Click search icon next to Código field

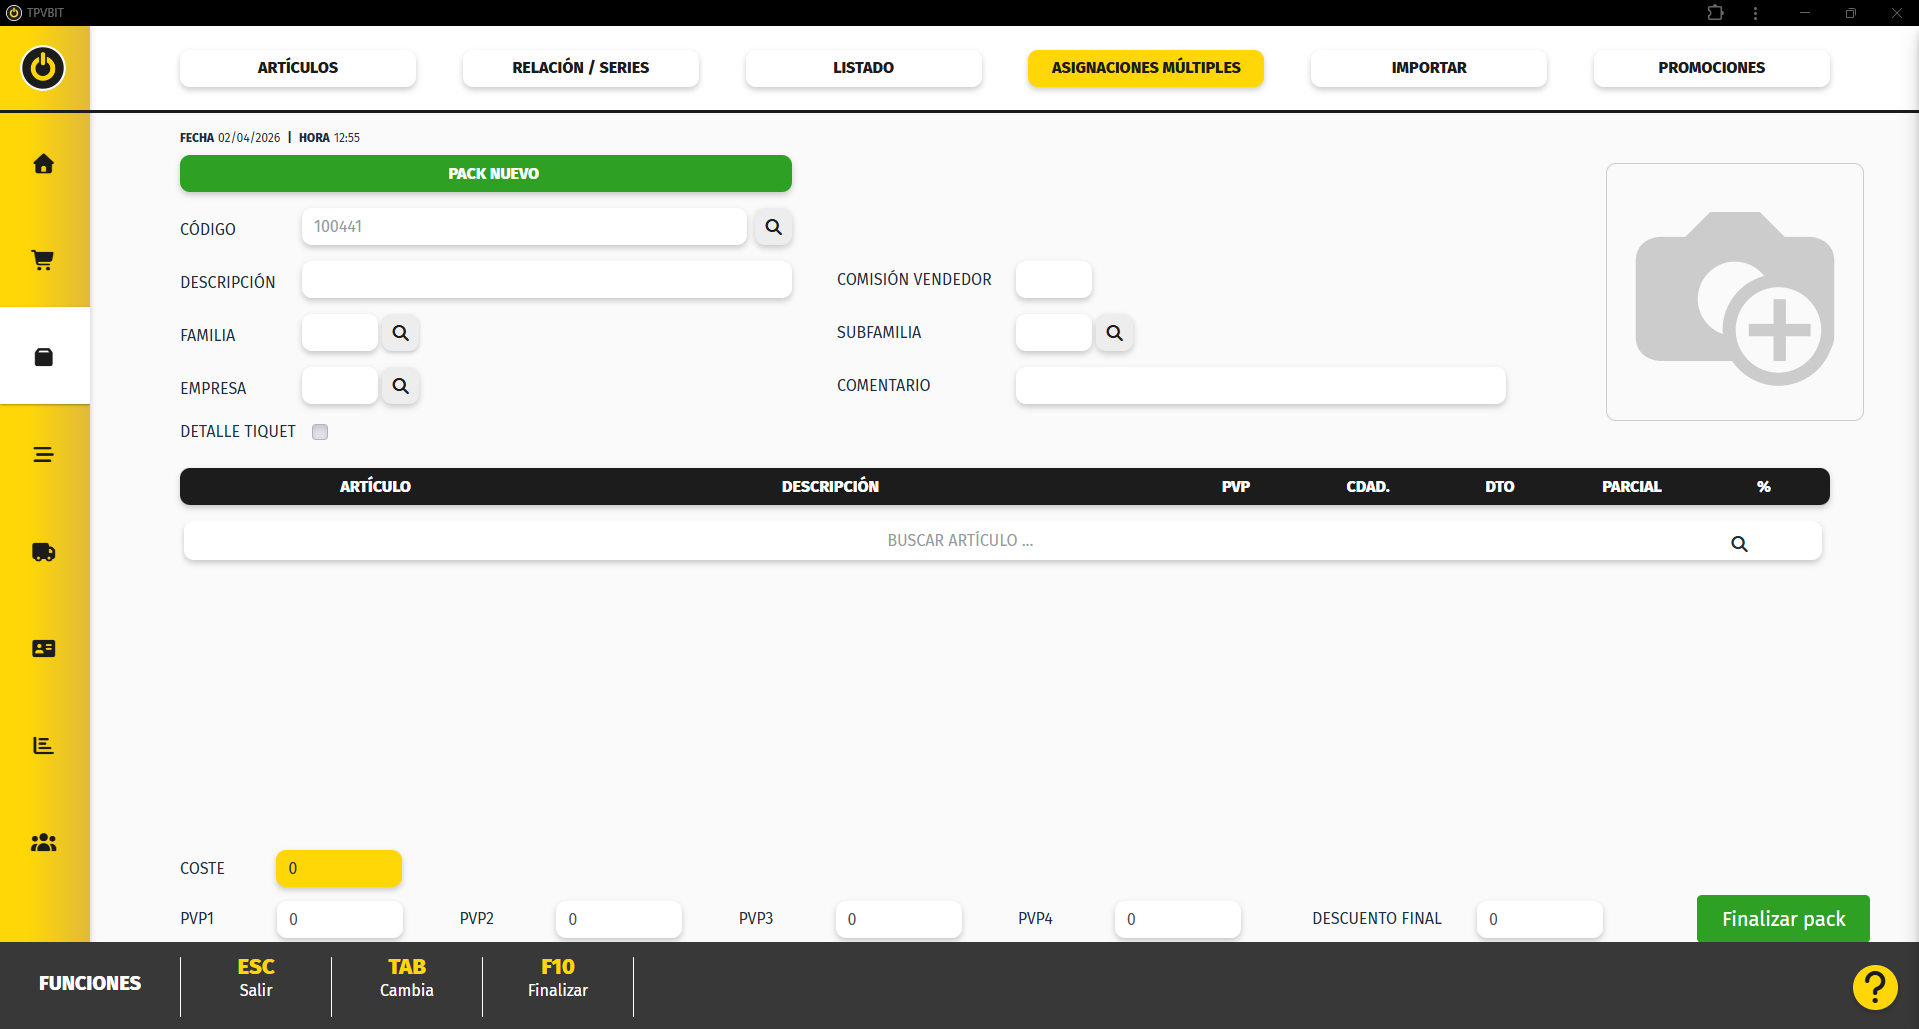(x=773, y=227)
